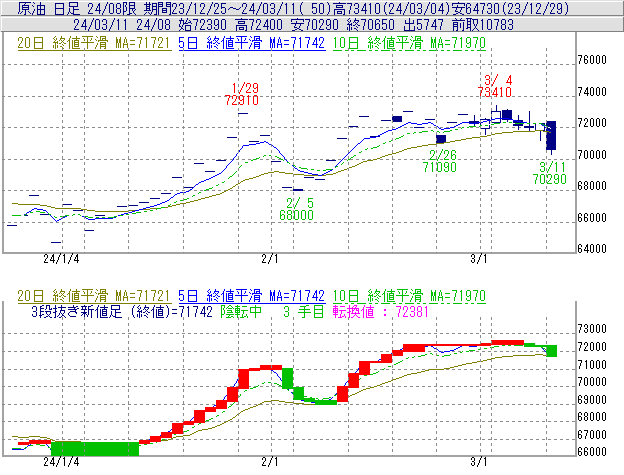Click the 10日 終値平滑 MA=71970 link in the lower chart
Screen dimensions: 624x475
point(409,296)
